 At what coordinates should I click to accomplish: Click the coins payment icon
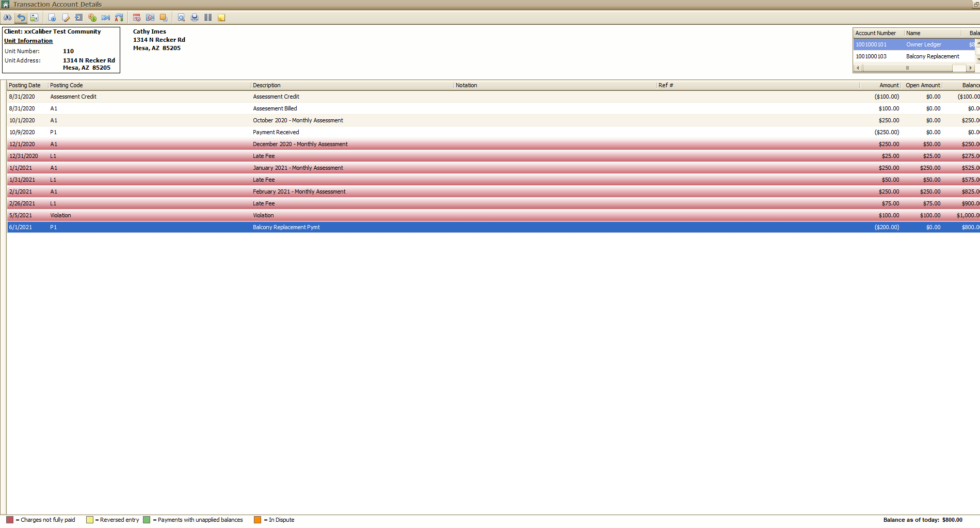pyautogui.click(x=92, y=17)
